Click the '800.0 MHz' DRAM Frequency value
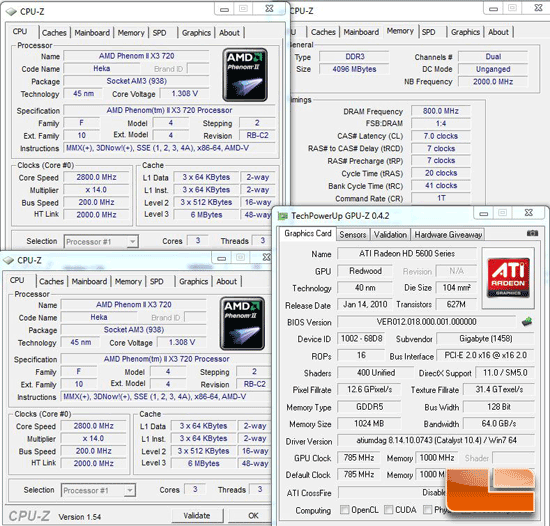 [441, 111]
